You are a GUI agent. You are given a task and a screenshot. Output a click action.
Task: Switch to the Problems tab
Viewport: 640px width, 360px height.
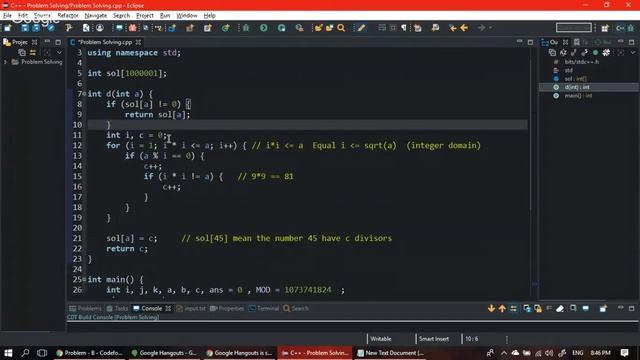pos(85,309)
